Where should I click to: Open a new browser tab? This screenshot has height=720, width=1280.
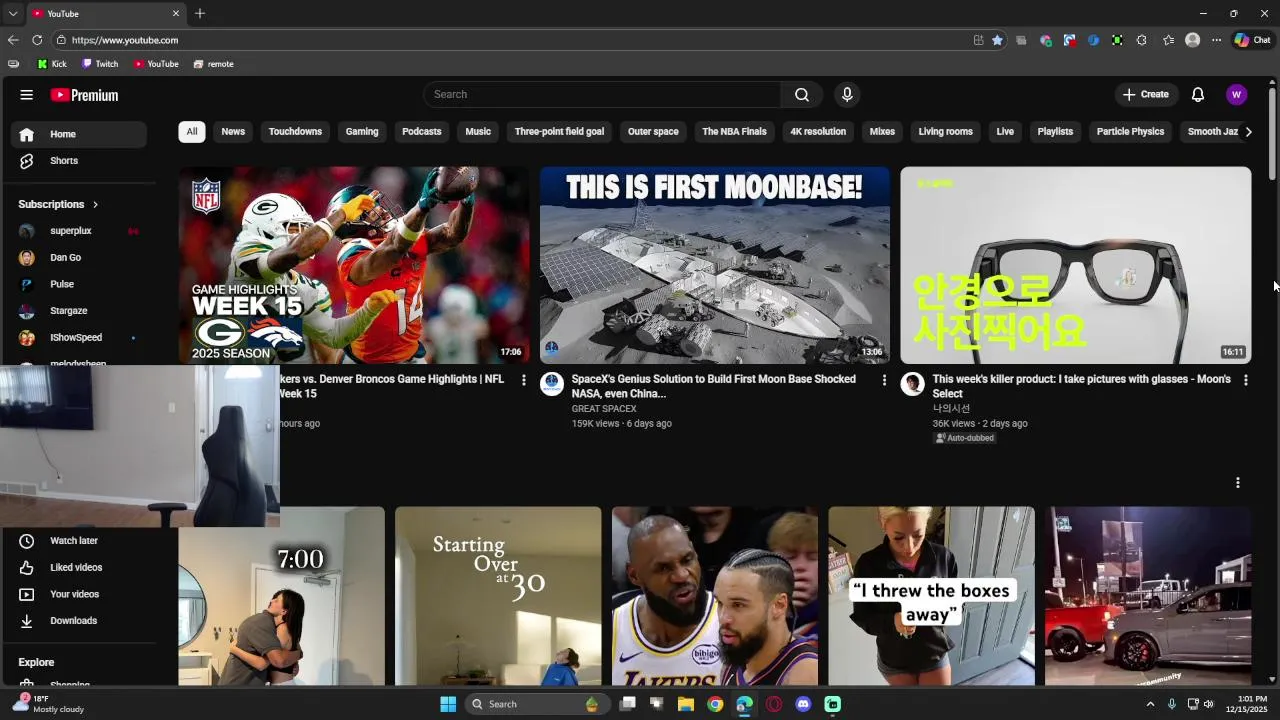200,13
